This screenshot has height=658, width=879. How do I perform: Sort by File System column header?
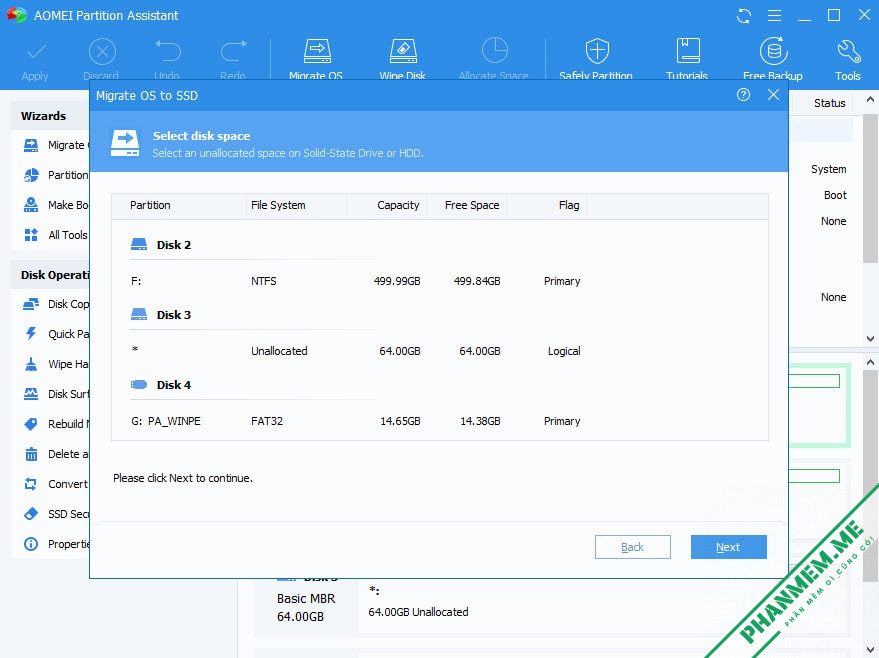(x=296, y=205)
